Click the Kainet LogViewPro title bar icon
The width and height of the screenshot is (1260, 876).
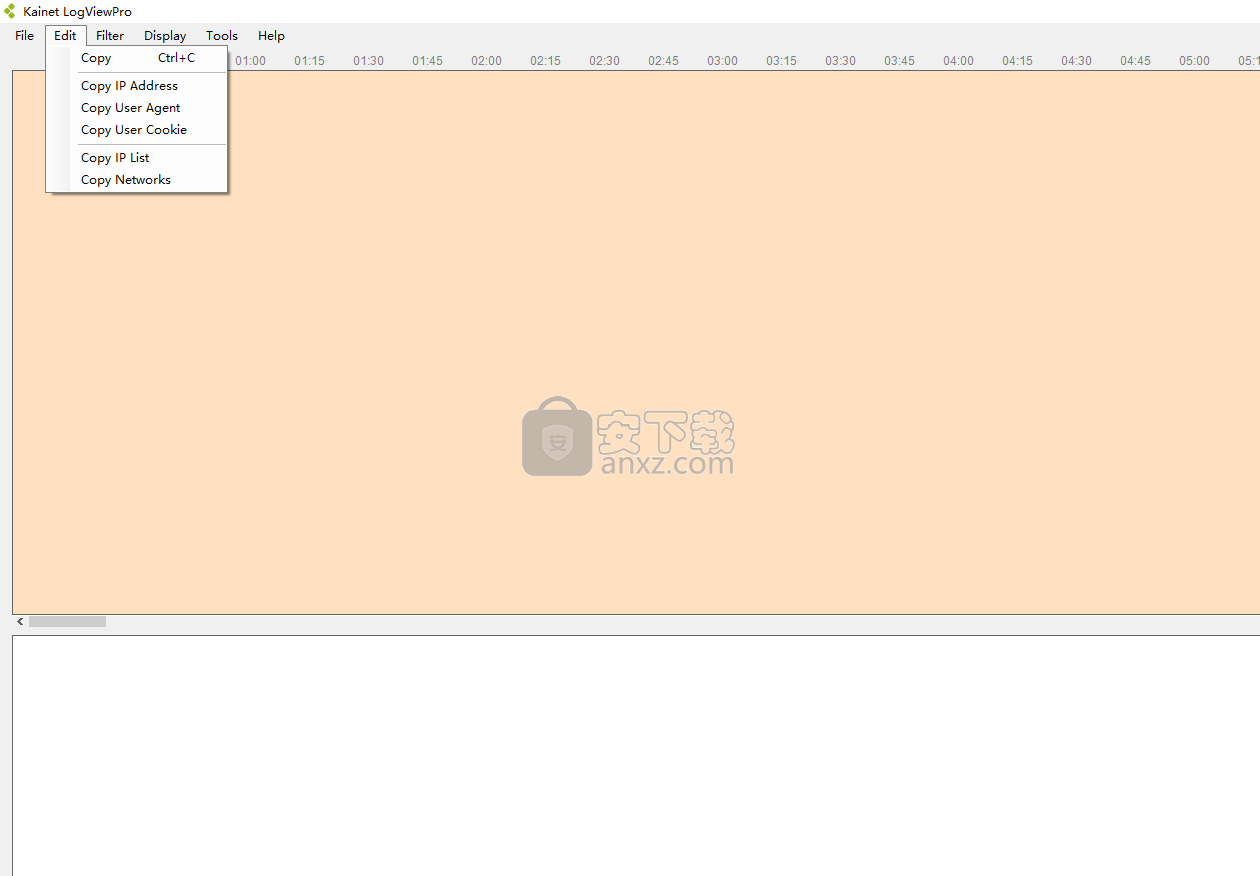click(10, 11)
